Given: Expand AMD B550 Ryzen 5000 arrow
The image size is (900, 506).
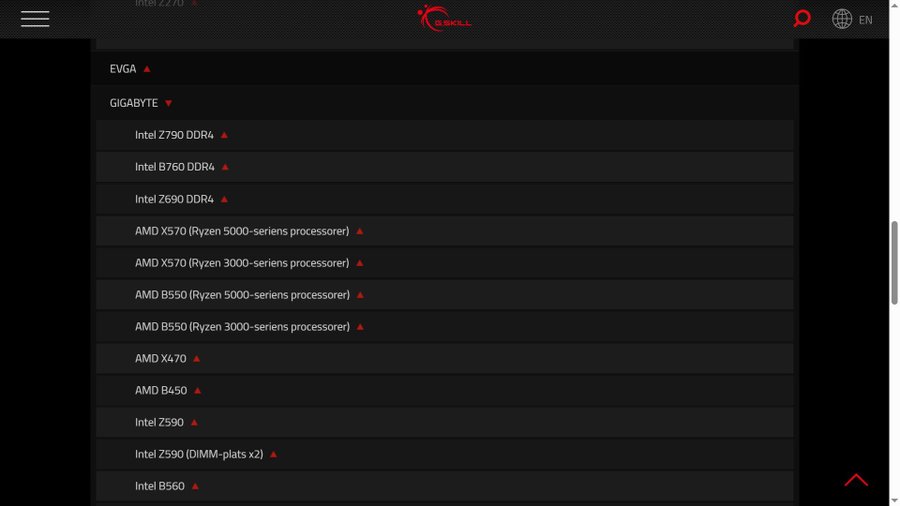Looking at the screenshot, I should tap(360, 295).
